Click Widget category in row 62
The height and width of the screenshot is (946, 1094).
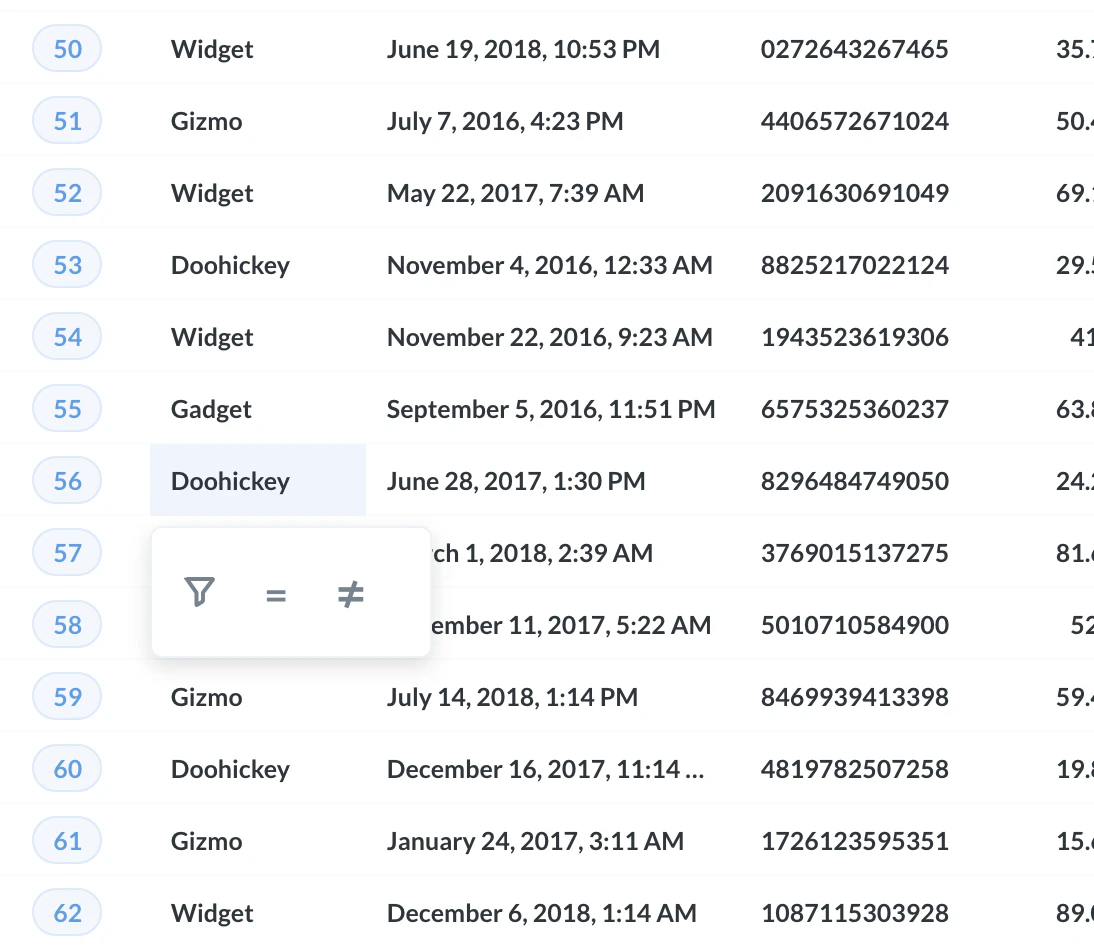[x=212, y=913]
